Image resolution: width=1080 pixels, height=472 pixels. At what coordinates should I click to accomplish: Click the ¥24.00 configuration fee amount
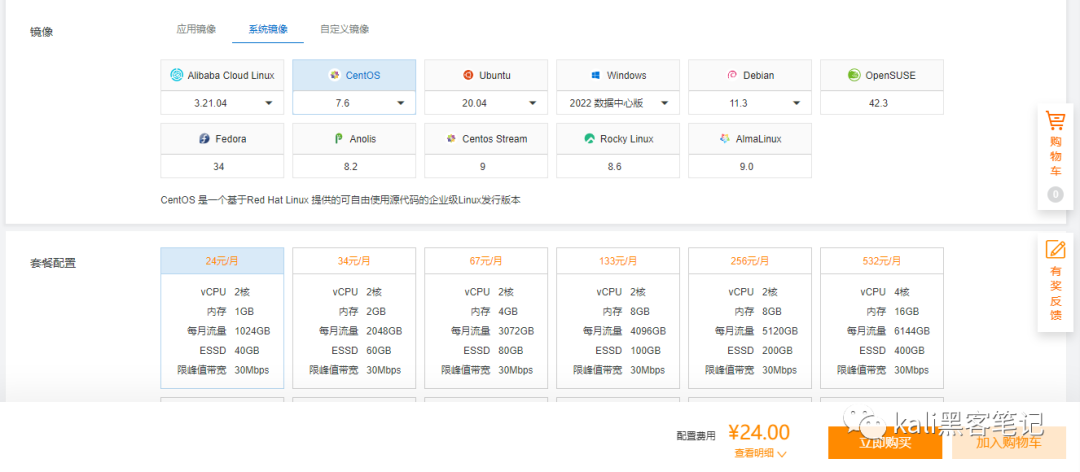point(759,432)
